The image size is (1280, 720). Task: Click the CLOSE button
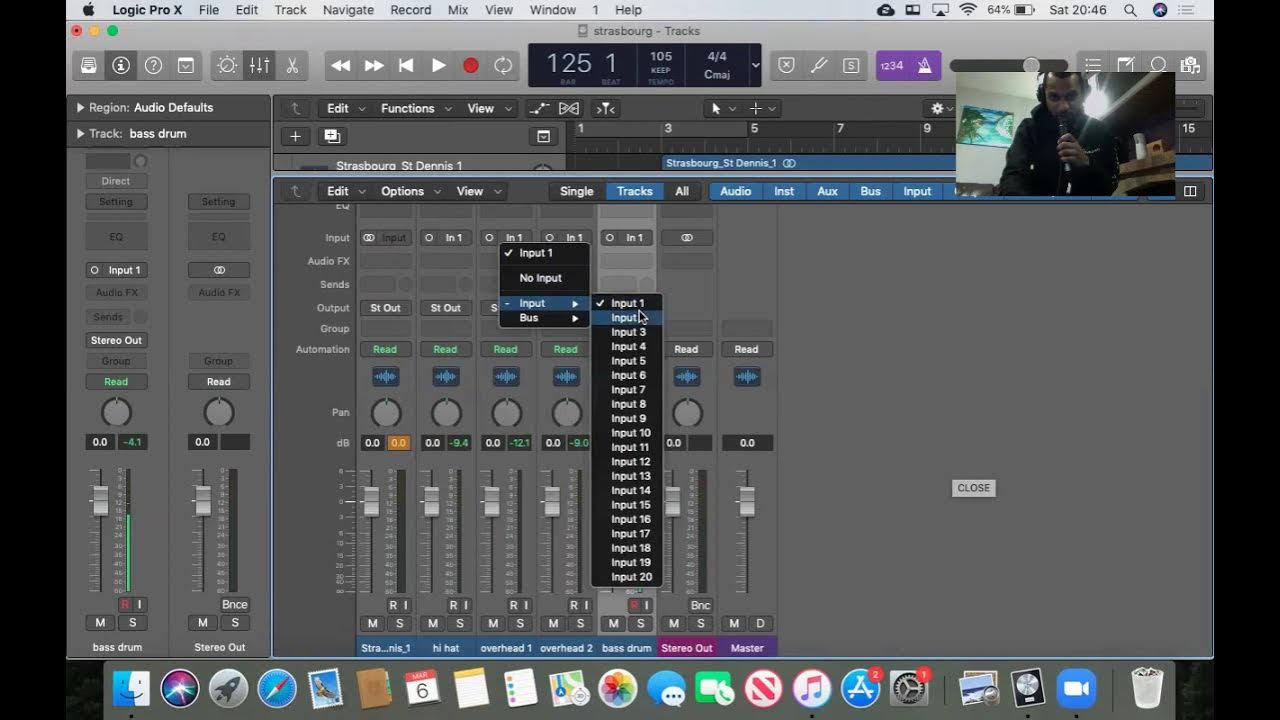973,488
